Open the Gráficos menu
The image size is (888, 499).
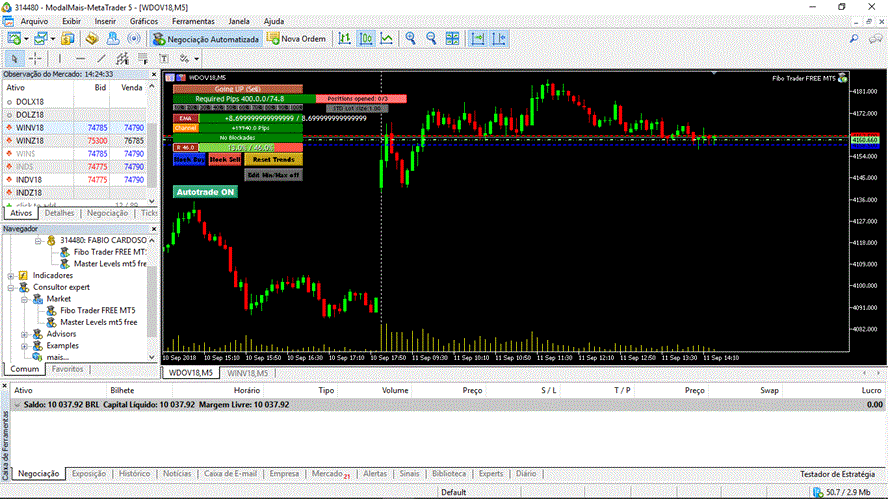click(144, 21)
